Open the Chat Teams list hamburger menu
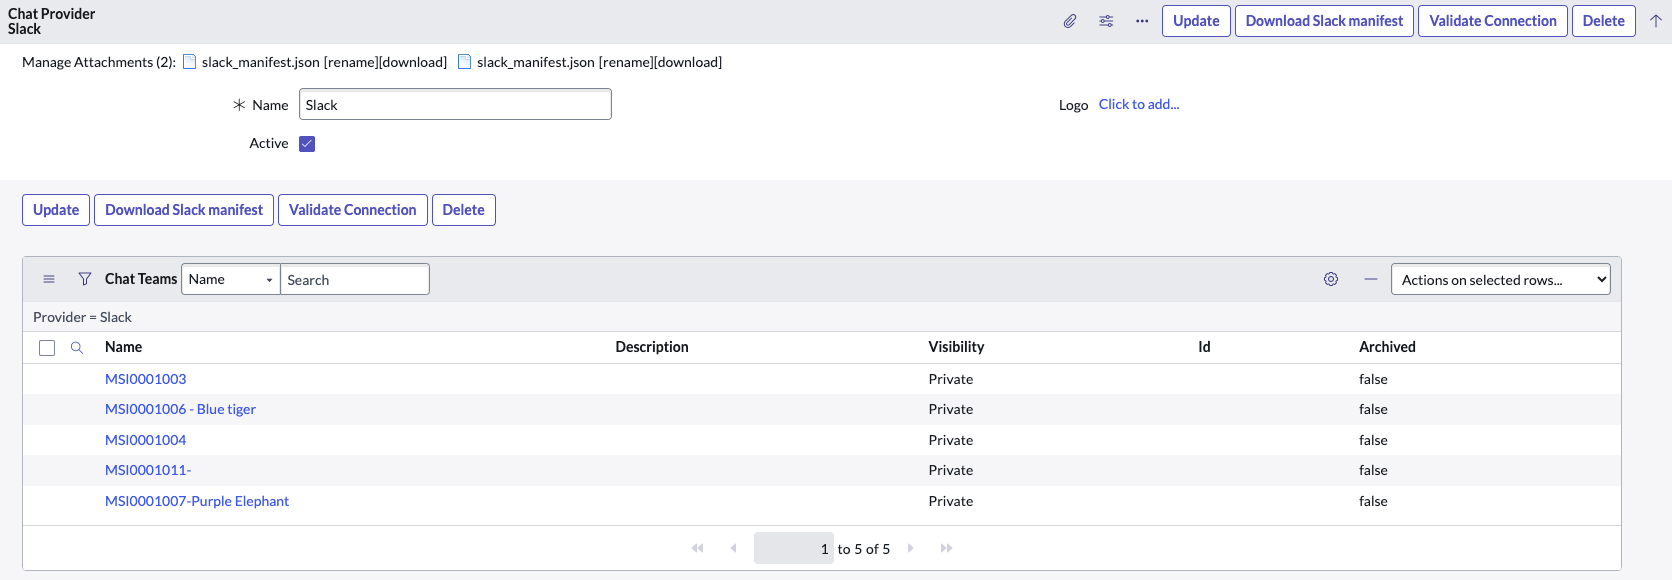This screenshot has height=580, width=1672. point(49,279)
